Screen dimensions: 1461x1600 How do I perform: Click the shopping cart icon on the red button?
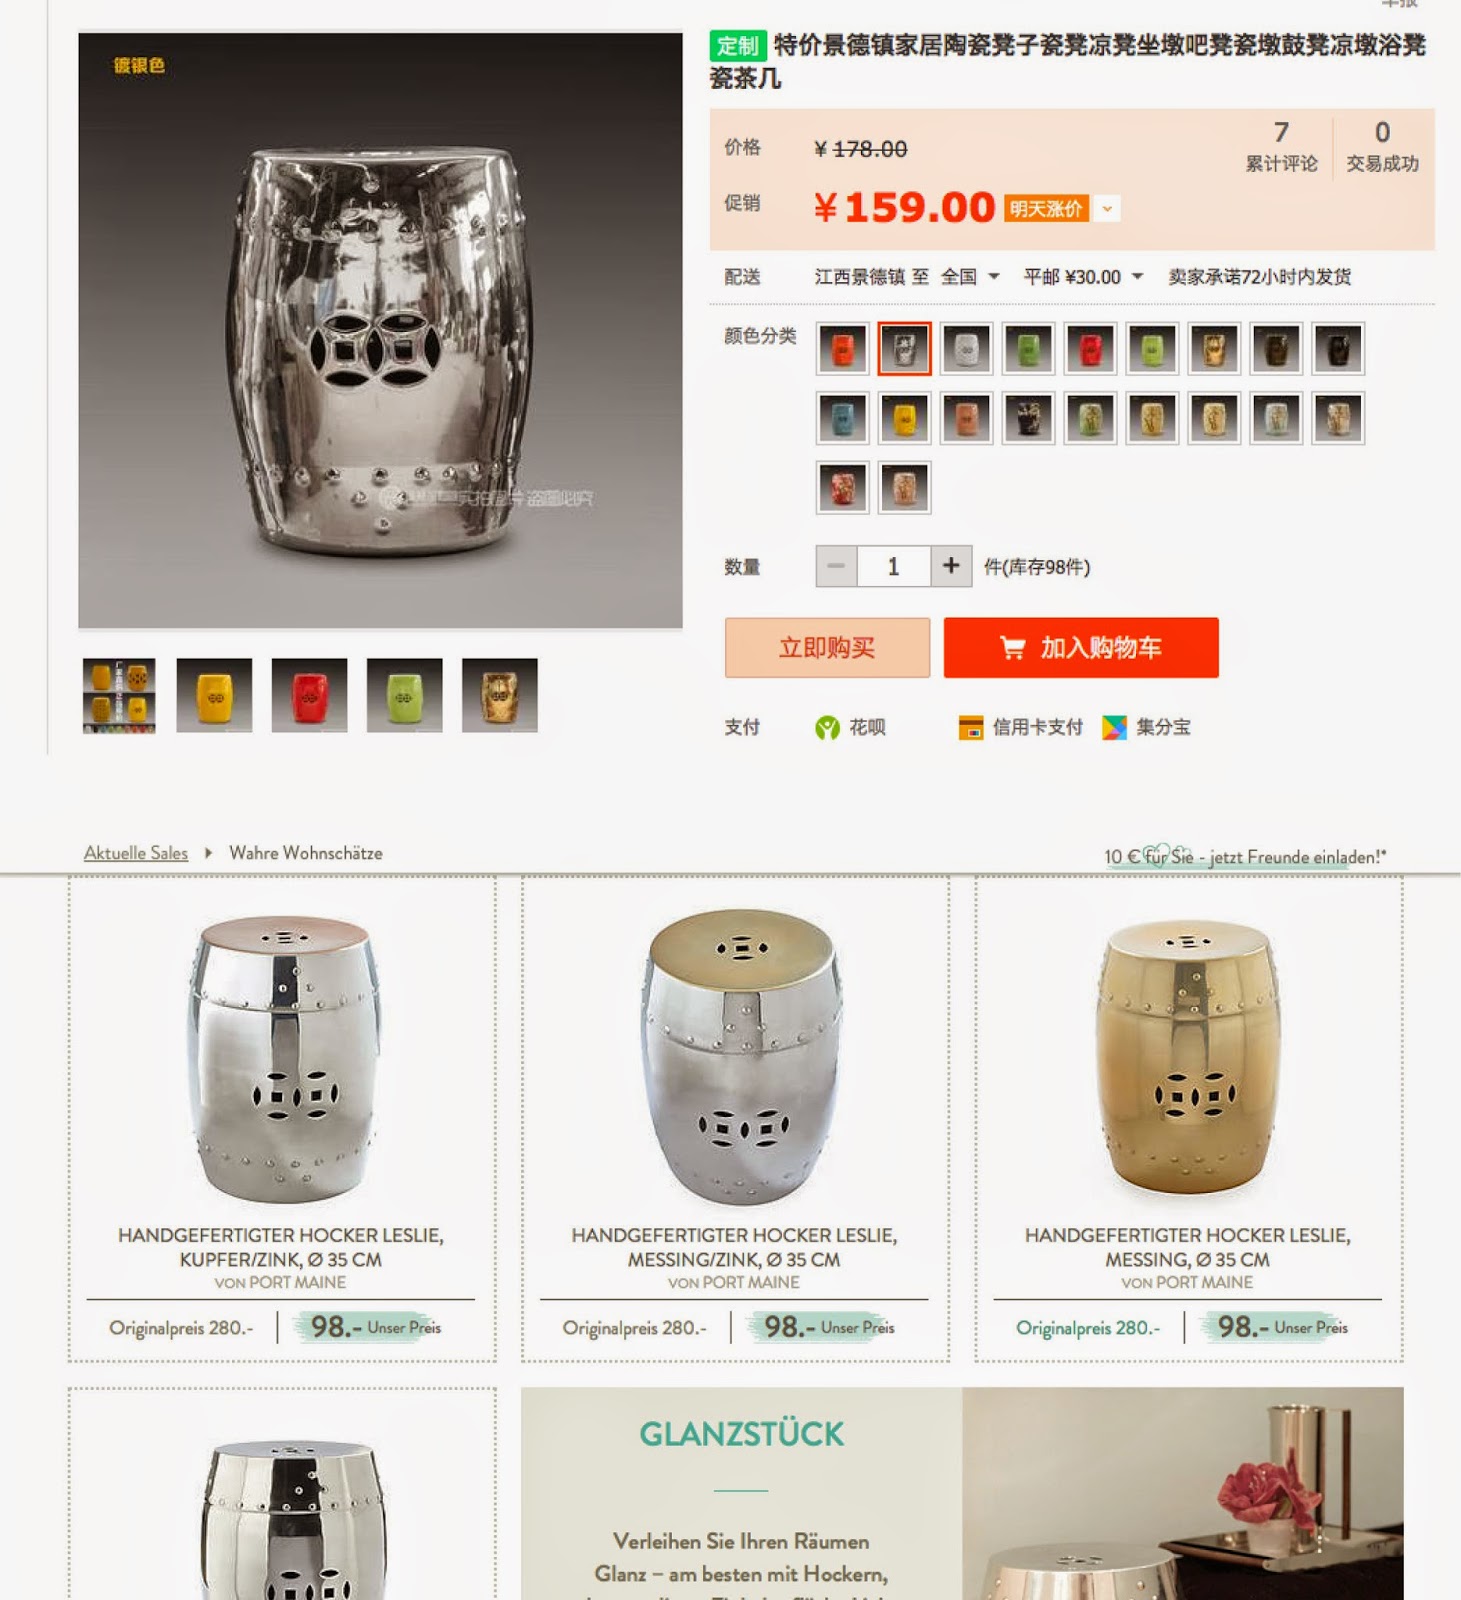pos(1012,648)
